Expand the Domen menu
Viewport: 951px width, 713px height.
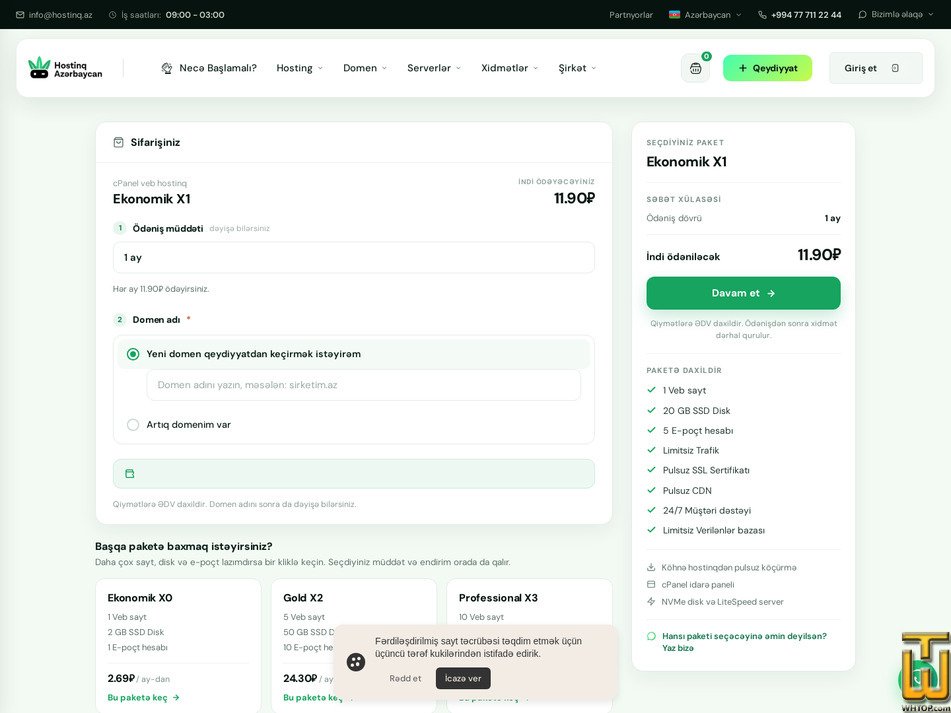coord(365,68)
